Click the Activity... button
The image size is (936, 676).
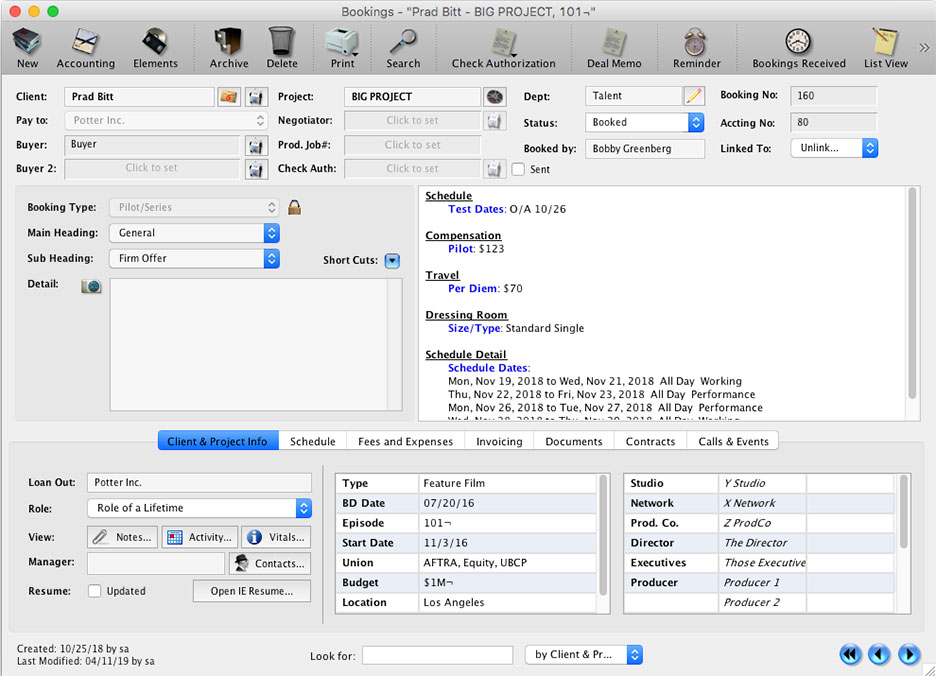tap(200, 537)
